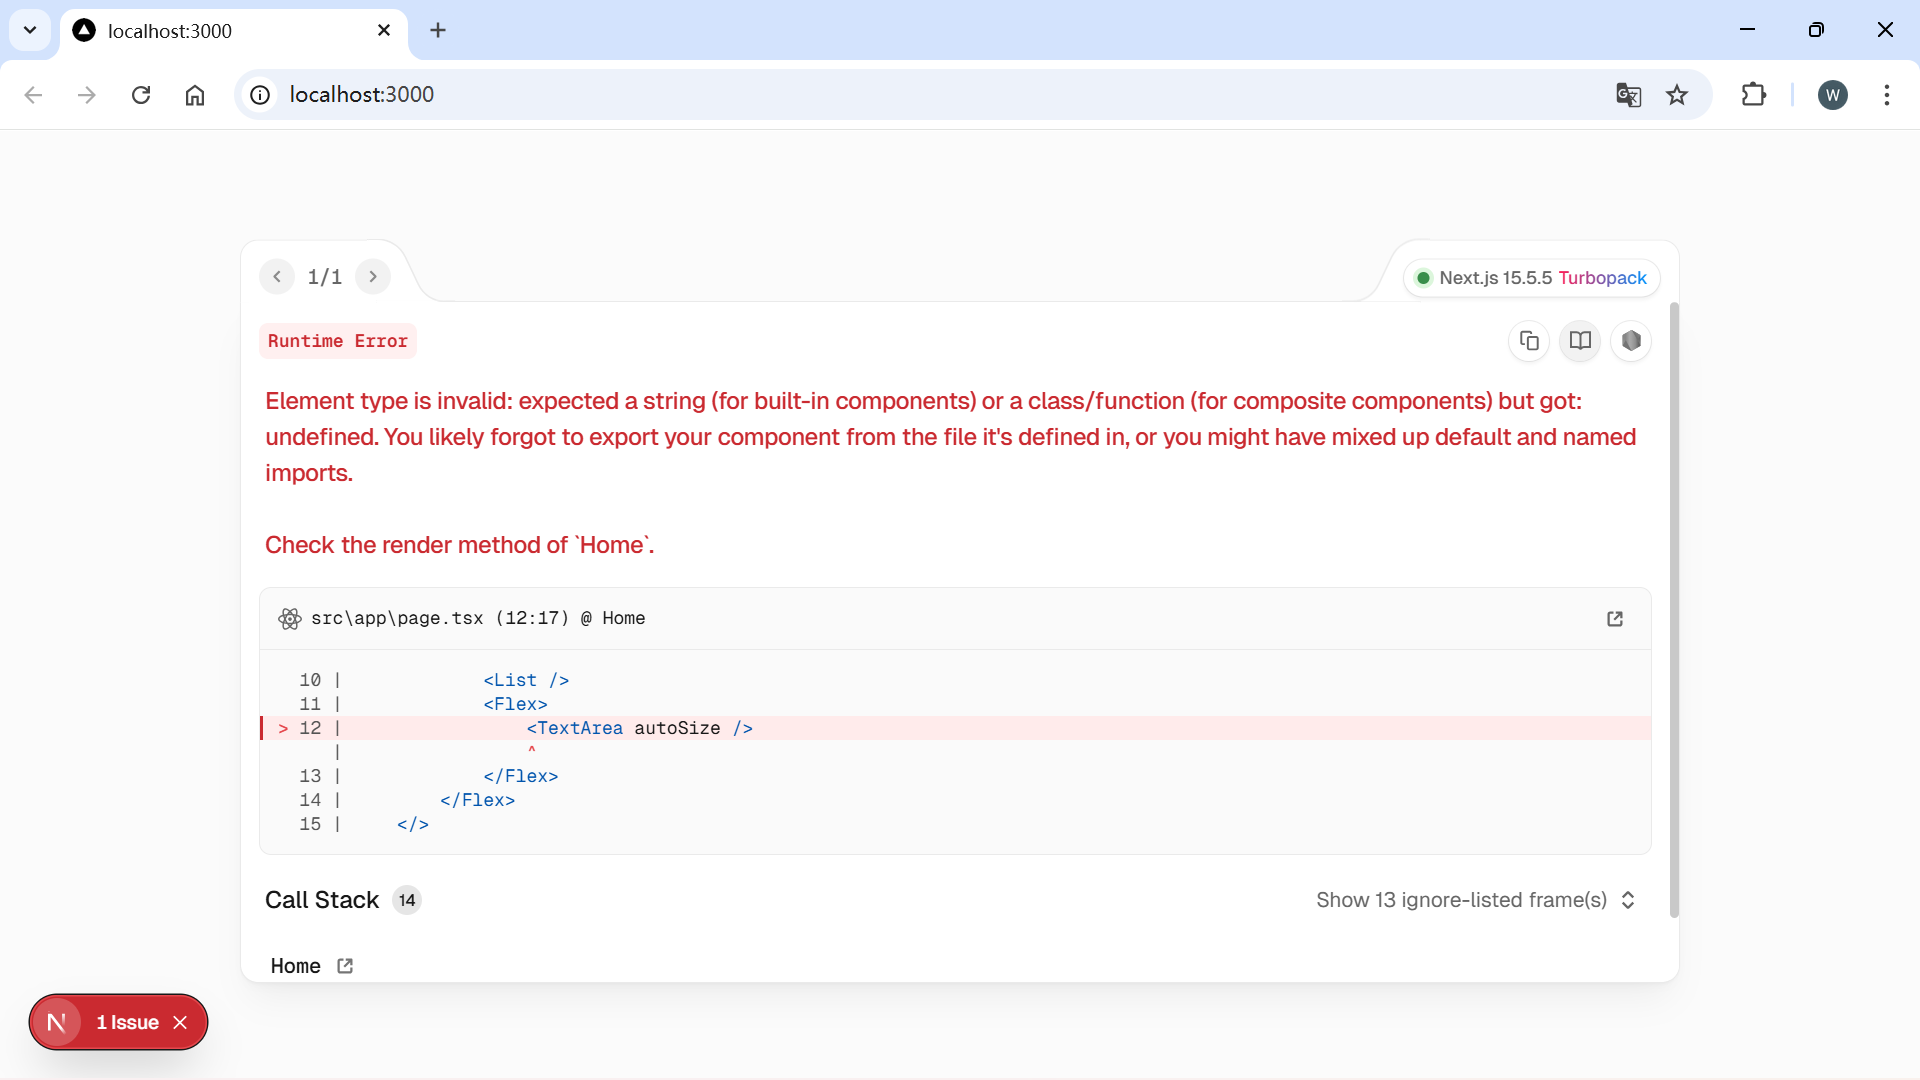This screenshot has height=1080, width=1920.
Task: Dismiss the 1 Issue indicator
Action: coord(180,1022)
